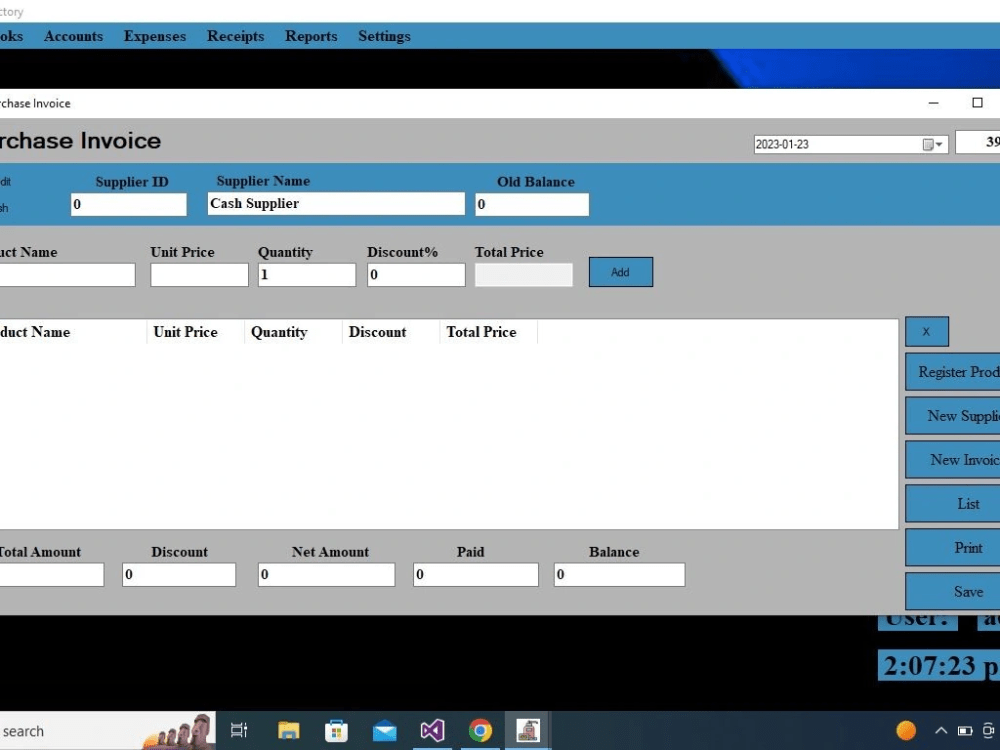Image resolution: width=1000 pixels, height=750 pixels.
Task: Select the Credit payment option
Action: point(5,181)
